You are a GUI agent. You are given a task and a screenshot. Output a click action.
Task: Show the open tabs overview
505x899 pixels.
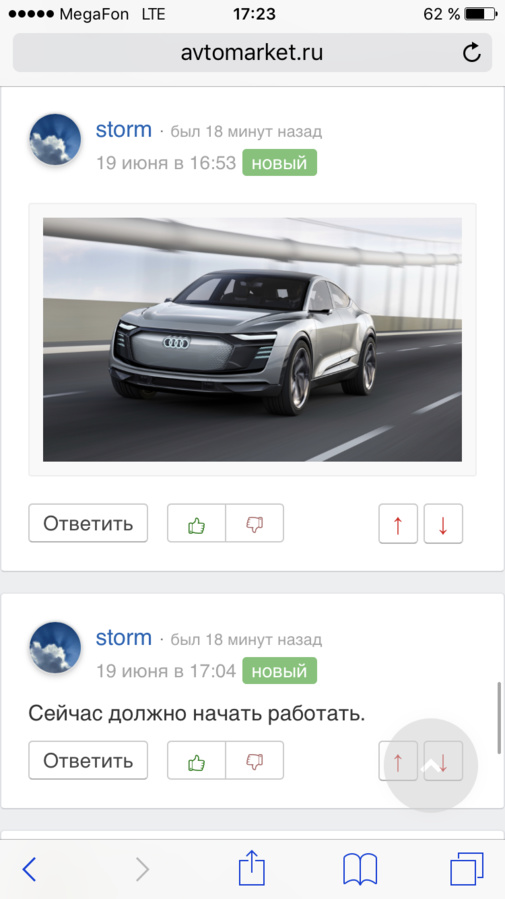click(466, 869)
